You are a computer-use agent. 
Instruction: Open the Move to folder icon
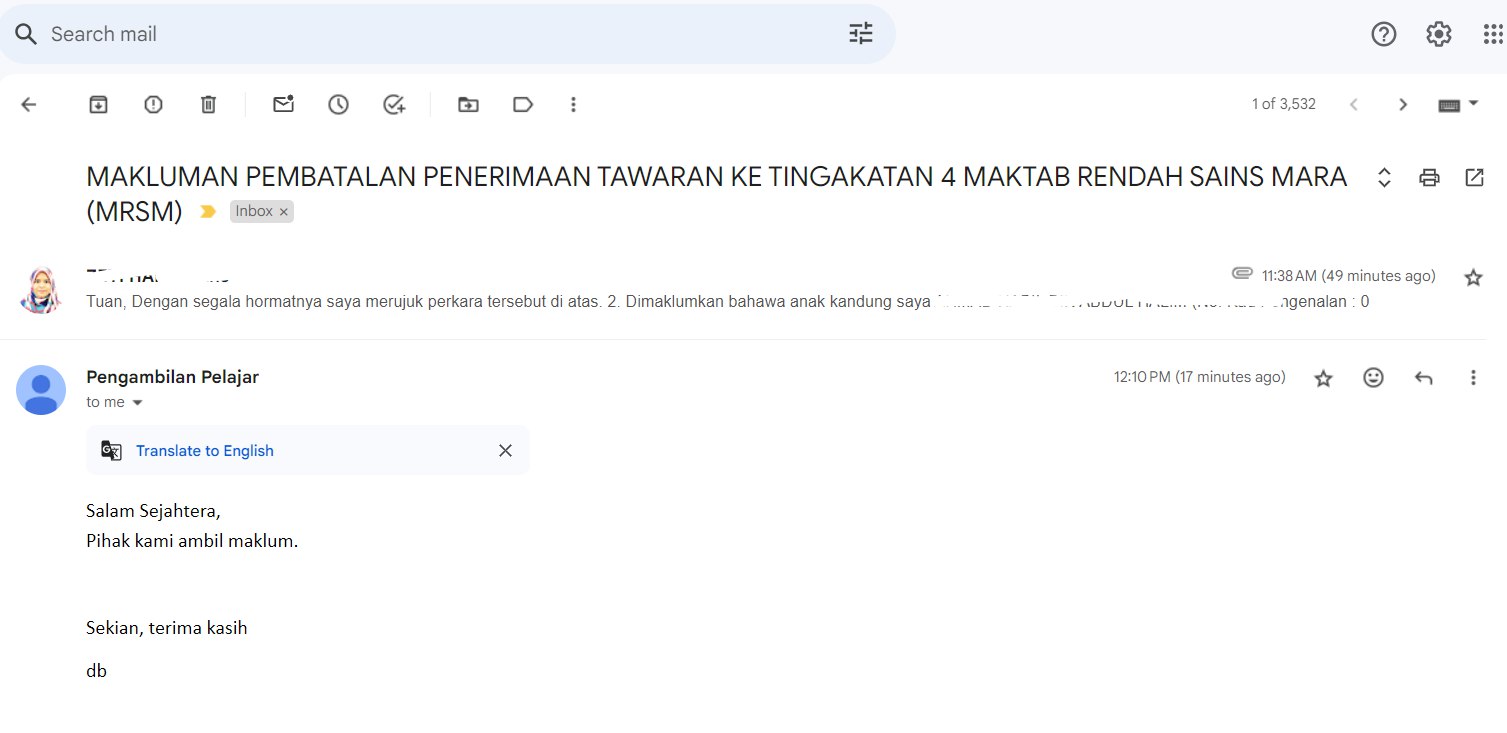pos(468,104)
